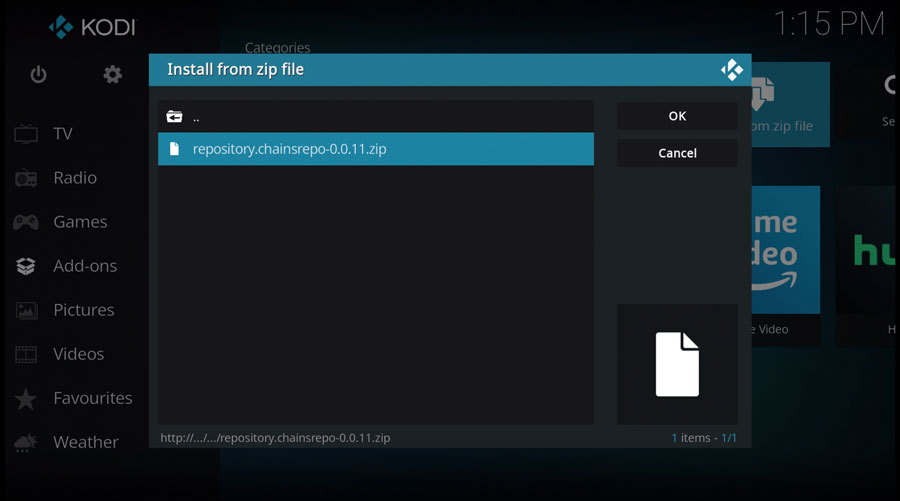The height and width of the screenshot is (501, 900).
Task: Select repository.chainsrepo-0.0.11.zip file
Action: (376, 149)
